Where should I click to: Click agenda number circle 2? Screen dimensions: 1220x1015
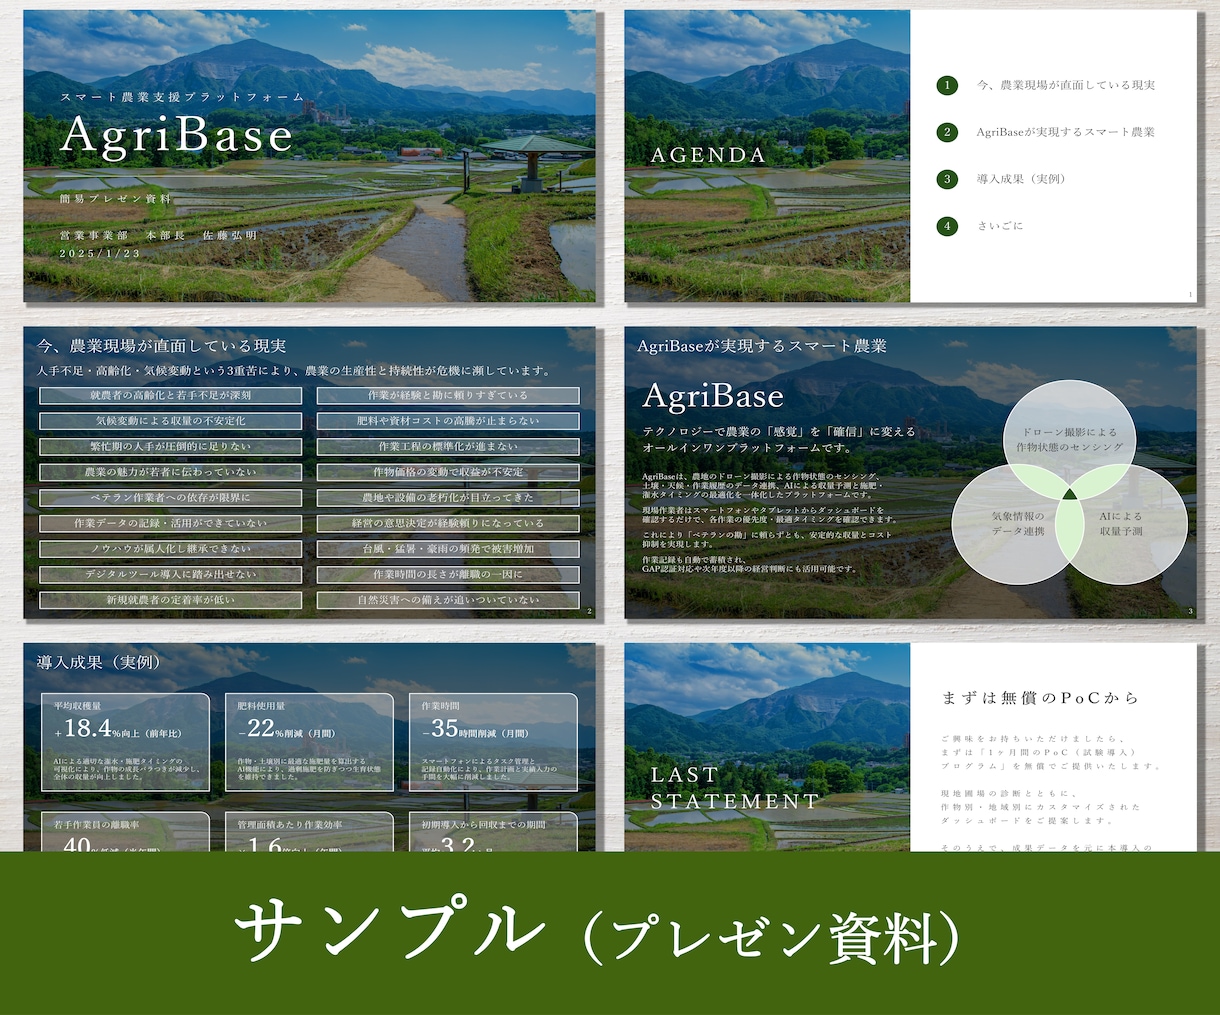947,132
